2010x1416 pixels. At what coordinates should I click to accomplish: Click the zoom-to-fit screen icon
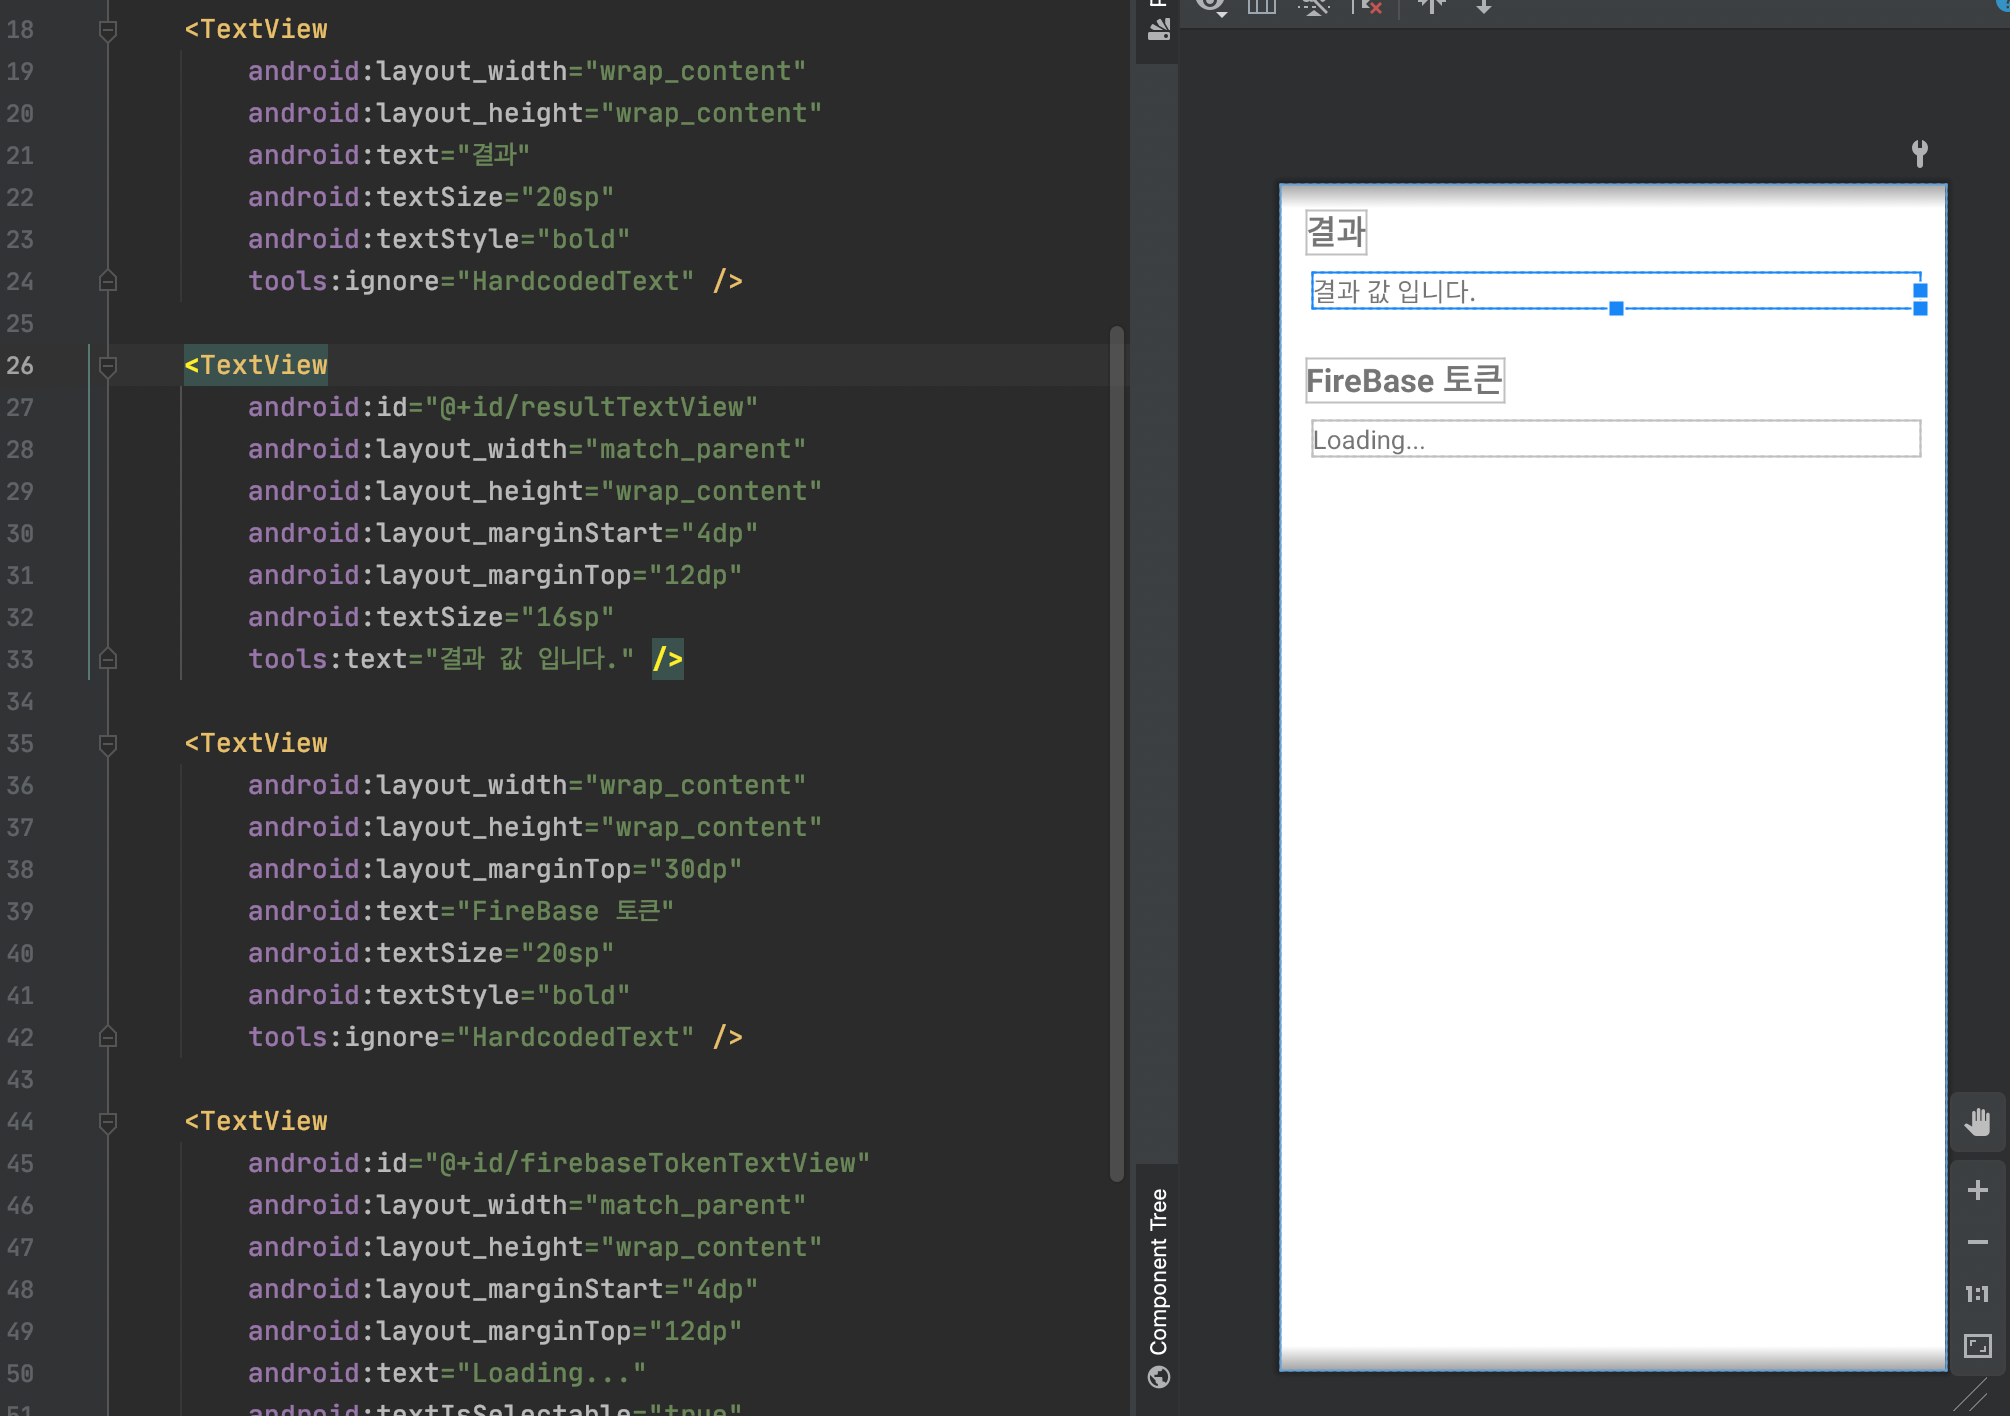(1977, 1346)
